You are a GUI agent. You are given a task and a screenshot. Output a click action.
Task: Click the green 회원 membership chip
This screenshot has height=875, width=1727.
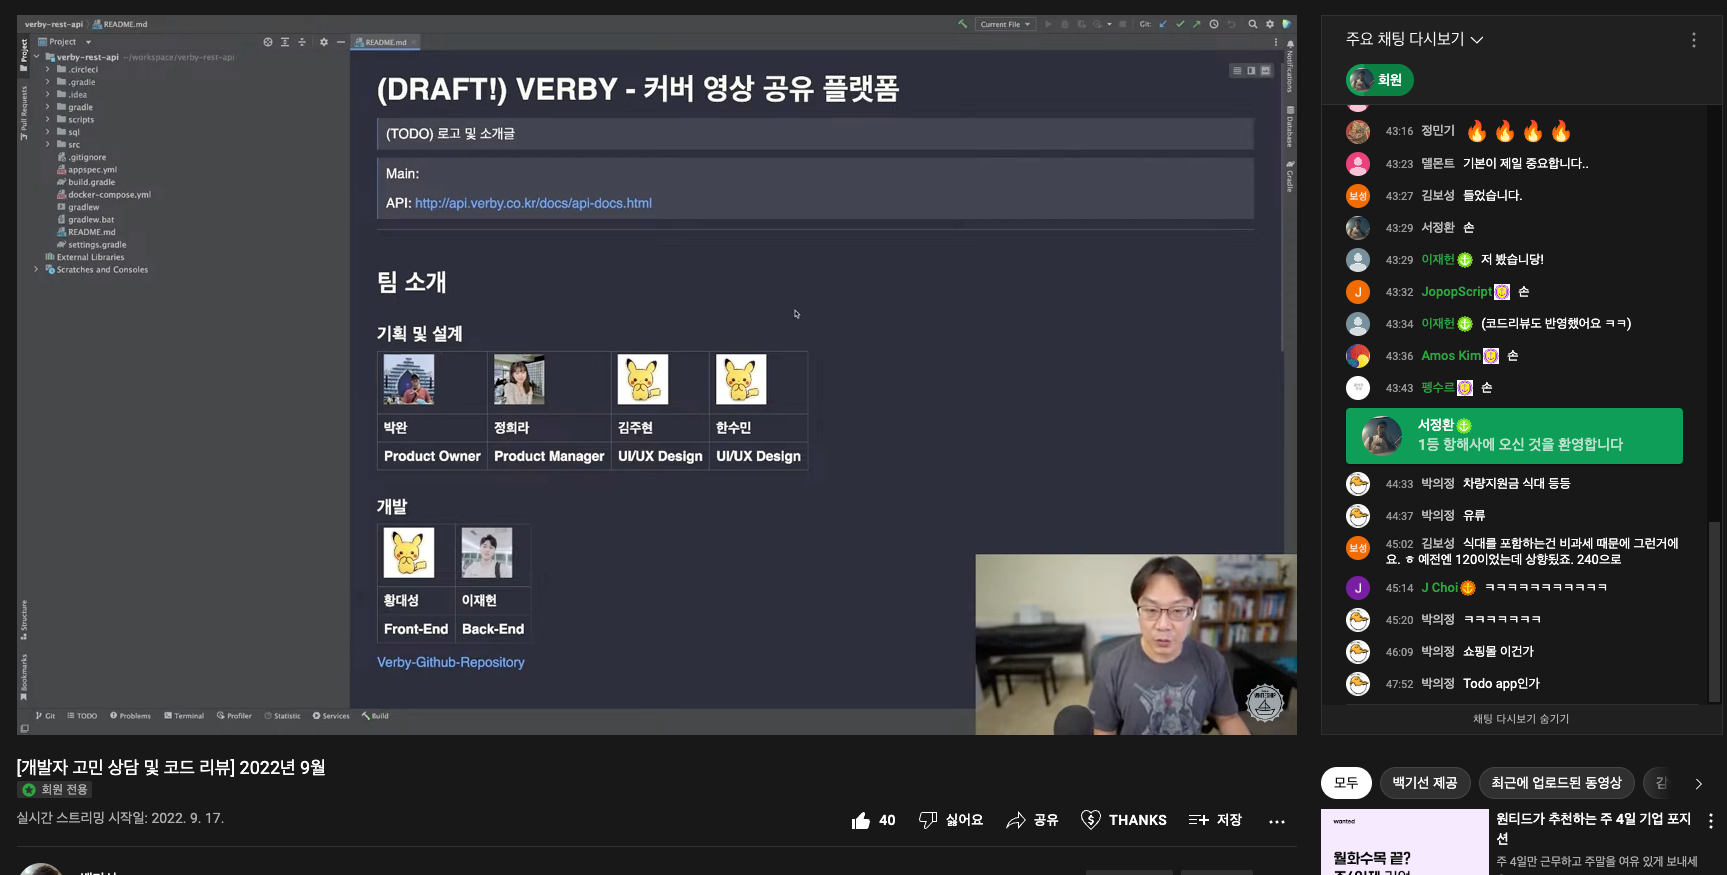click(x=1379, y=80)
